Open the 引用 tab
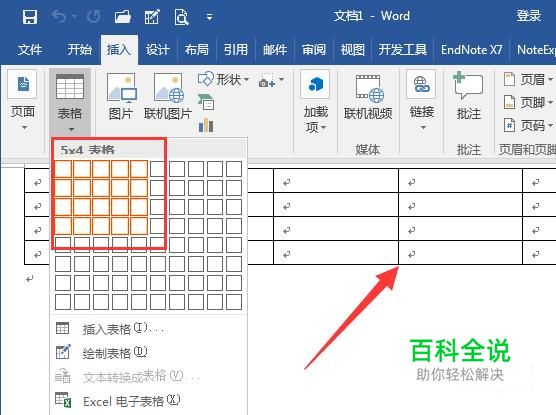The height and width of the screenshot is (415, 556). click(x=235, y=50)
